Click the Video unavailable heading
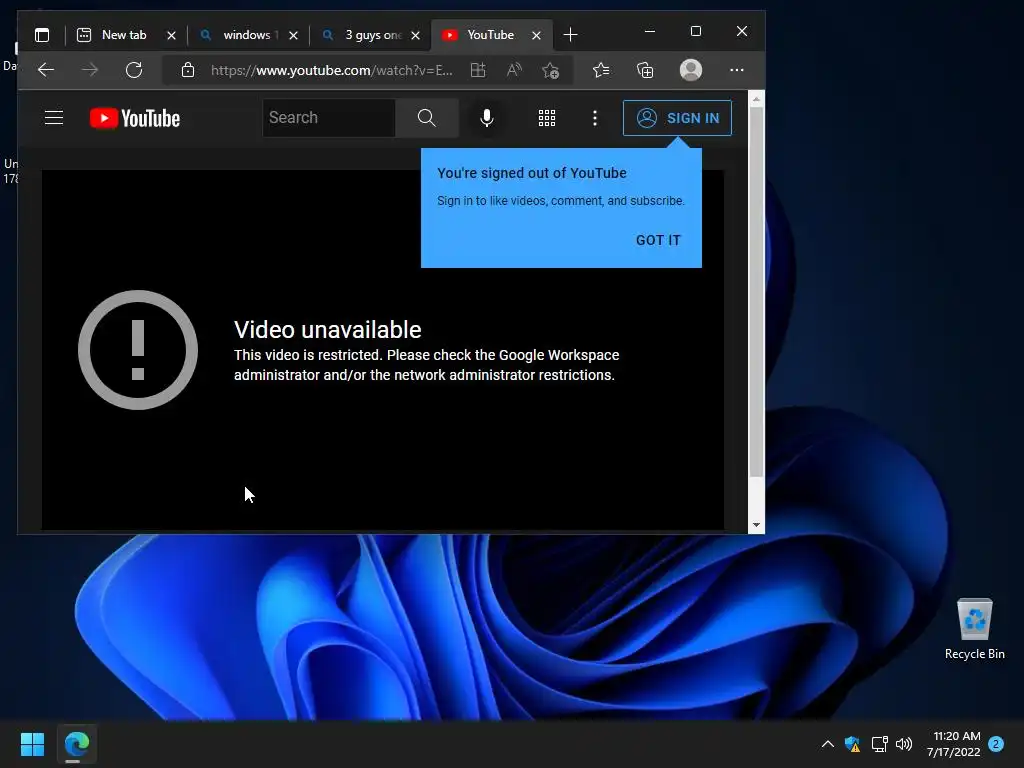 pos(328,330)
